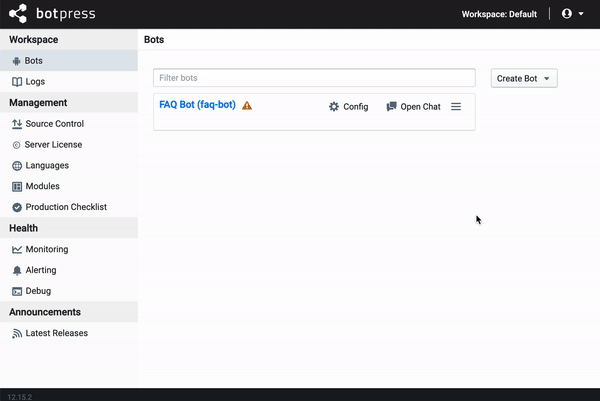Select Bots in the sidebar
600x401 pixels.
pos(69,60)
